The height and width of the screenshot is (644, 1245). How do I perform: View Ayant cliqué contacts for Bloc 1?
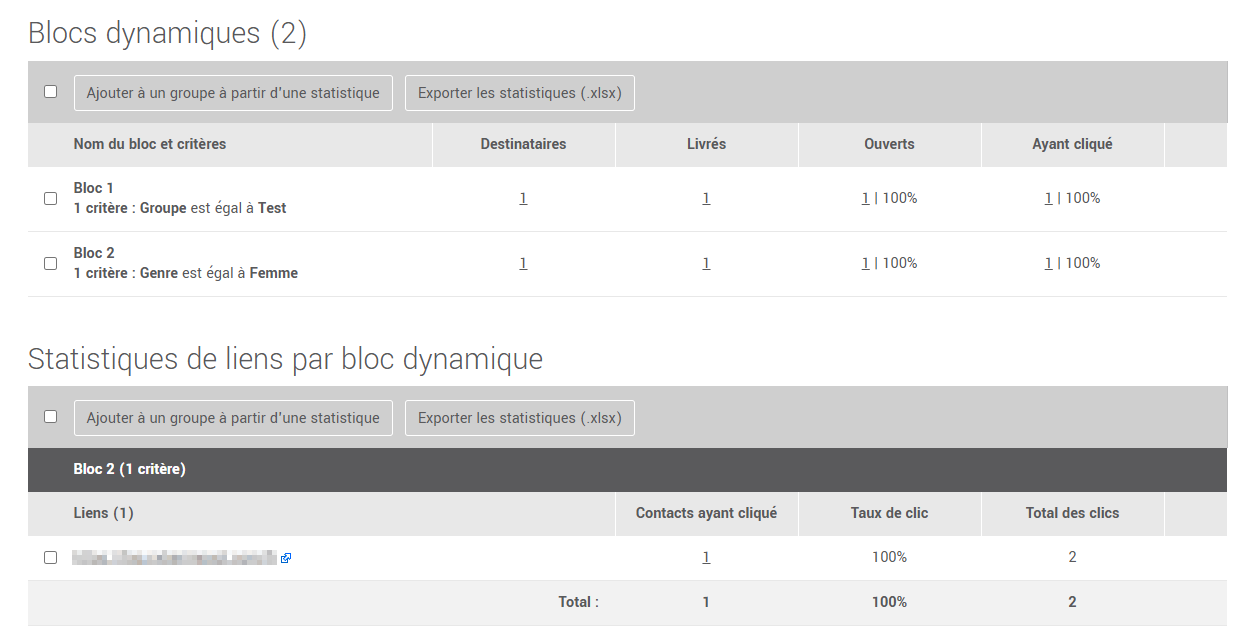click(x=1047, y=197)
